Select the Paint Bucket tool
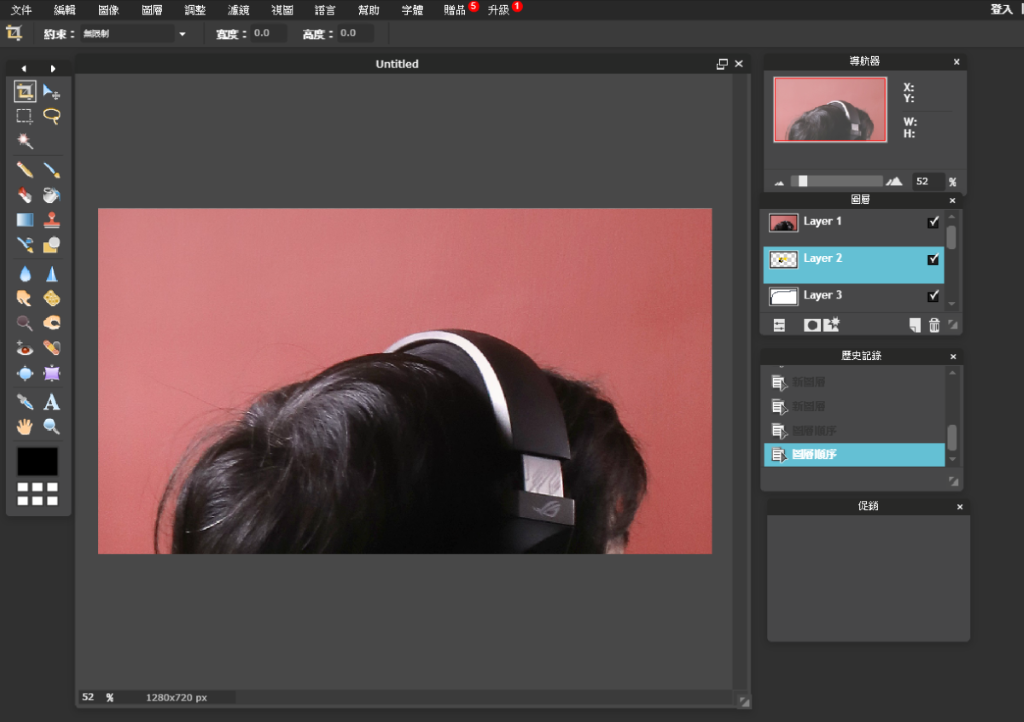Image resolution: width=1024 pixels, height=722 pixels. pyautogui.click(x=52, y=195)
